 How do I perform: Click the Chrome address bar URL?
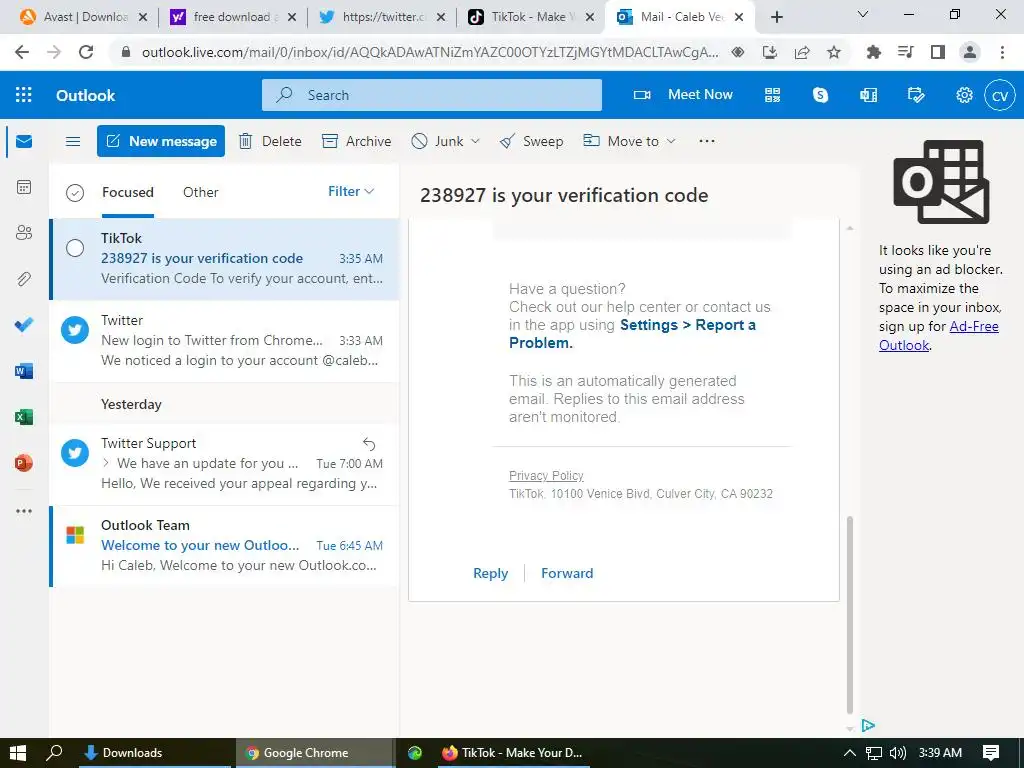(430, 52)
